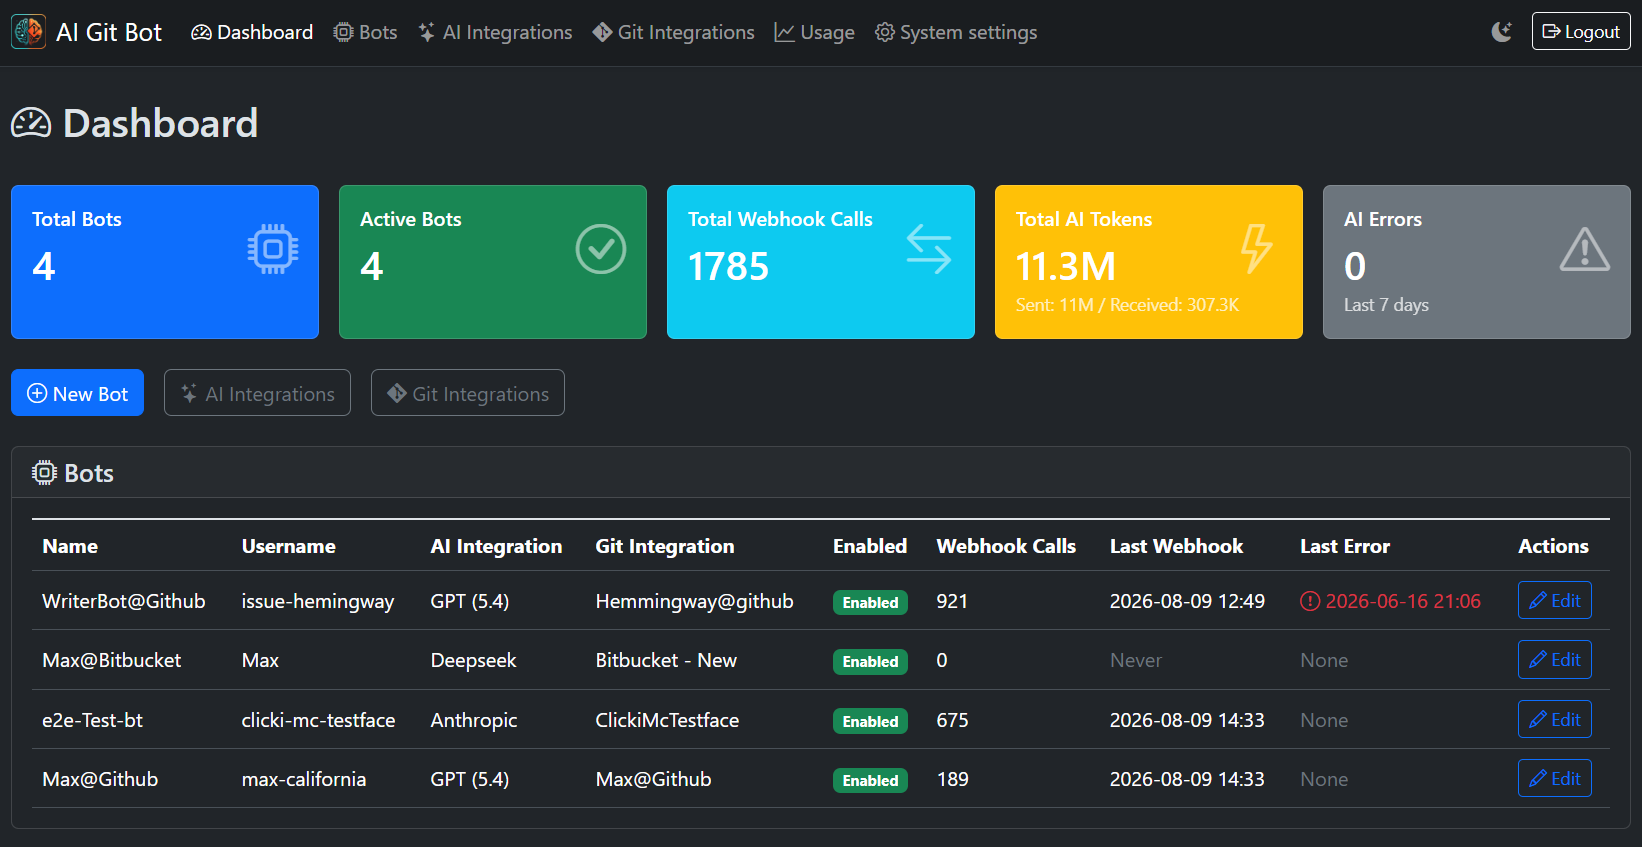This screenshot has width=1642, height=847.
Task: Click the Last 7 days text
Action: click(x=1386, y=305)
